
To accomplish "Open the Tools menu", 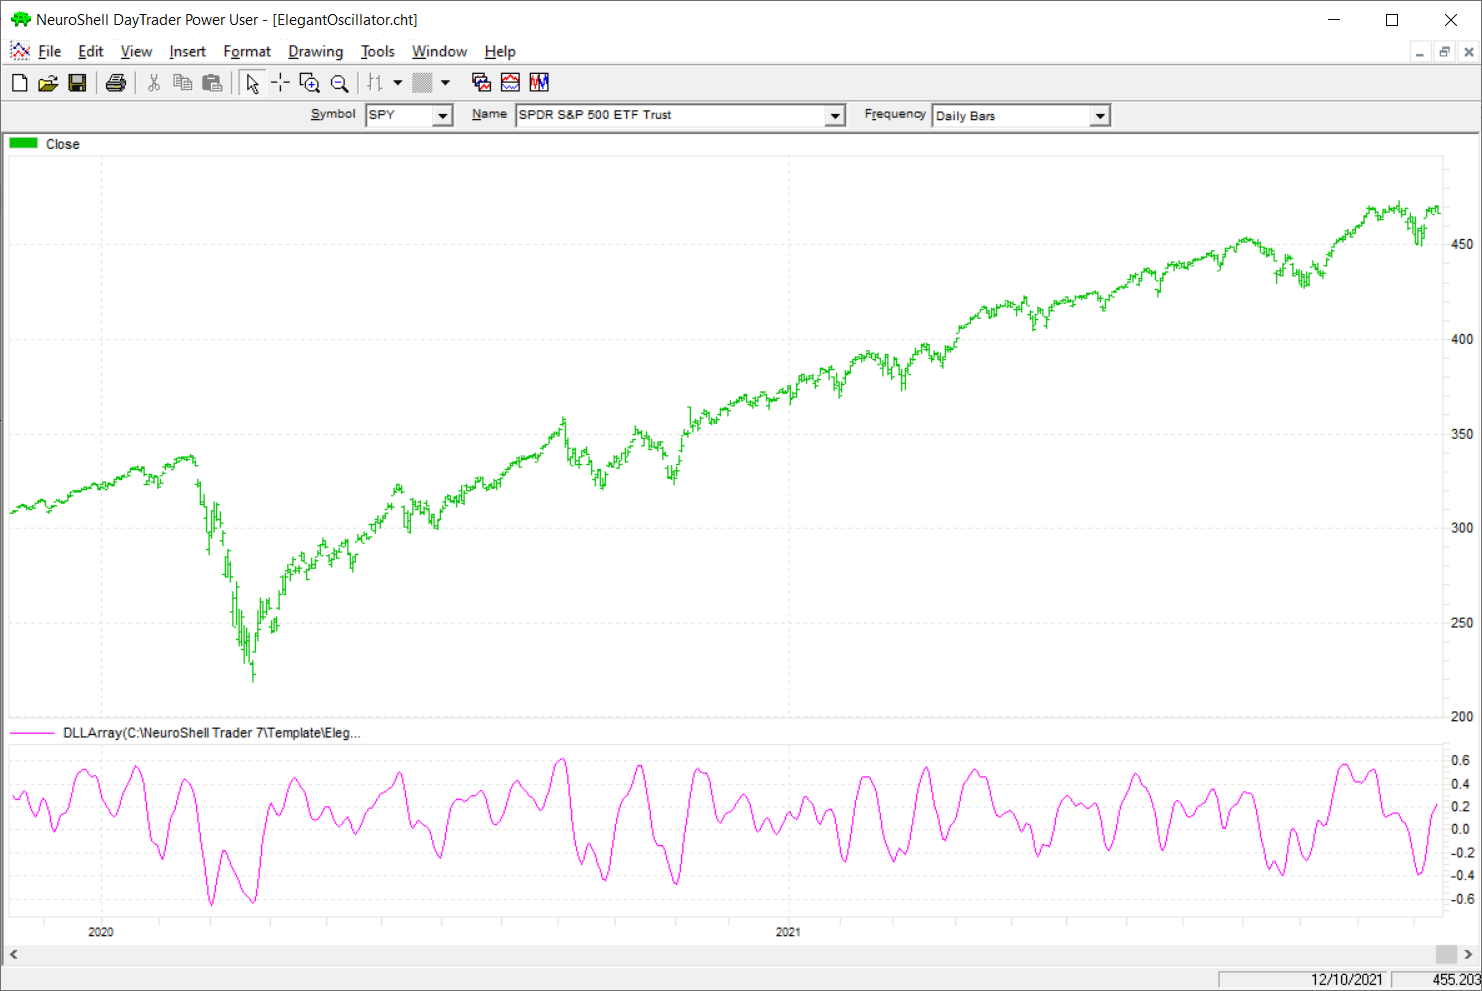I will click(x=378, y=52).
